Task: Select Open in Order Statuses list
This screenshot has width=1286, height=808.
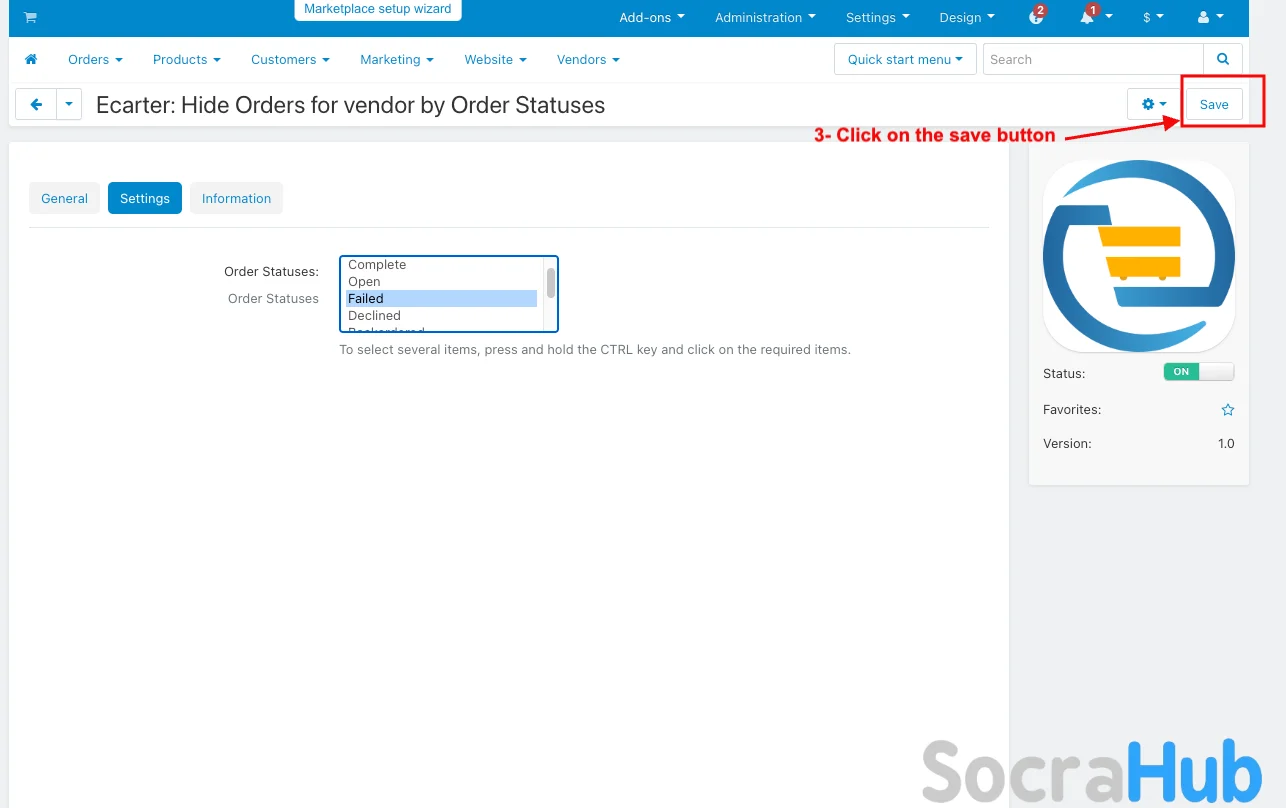Action: (x=441, y=282)
